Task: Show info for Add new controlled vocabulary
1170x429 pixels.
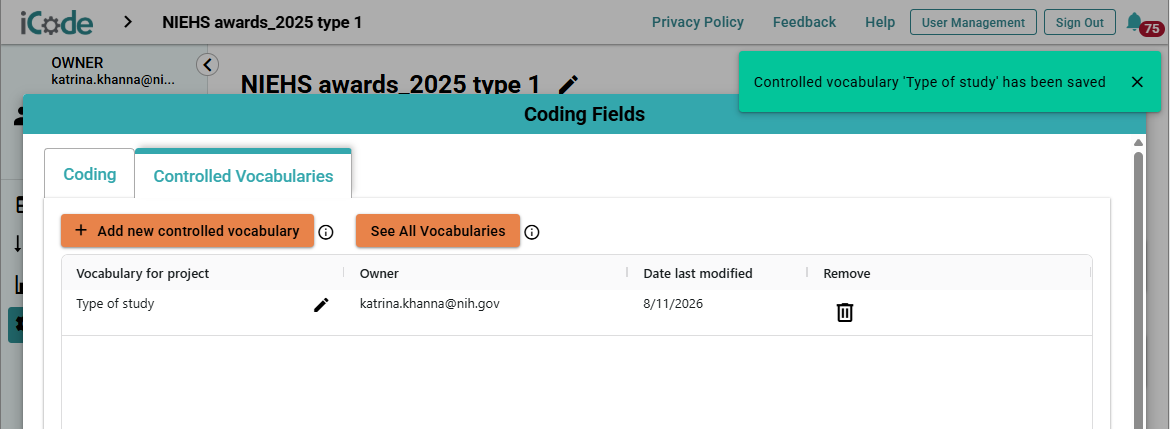Action: click(325, 232)
